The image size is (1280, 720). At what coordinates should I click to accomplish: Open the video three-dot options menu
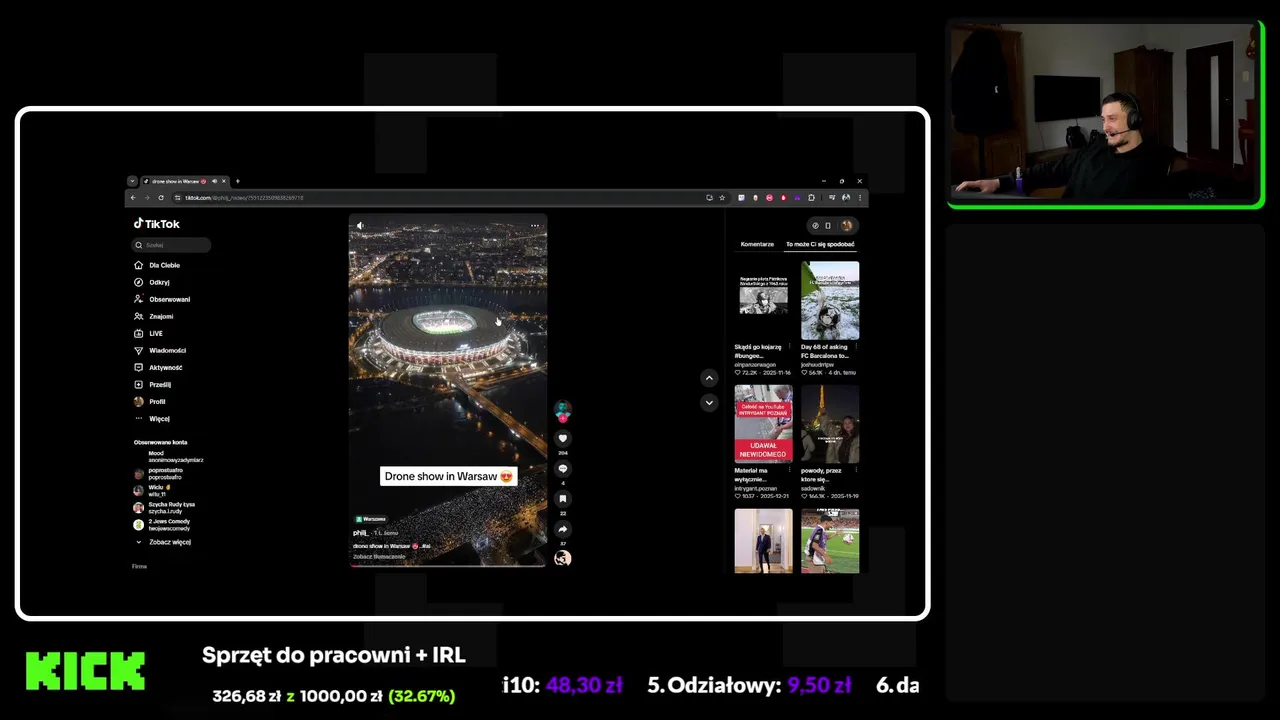[535, 226]
